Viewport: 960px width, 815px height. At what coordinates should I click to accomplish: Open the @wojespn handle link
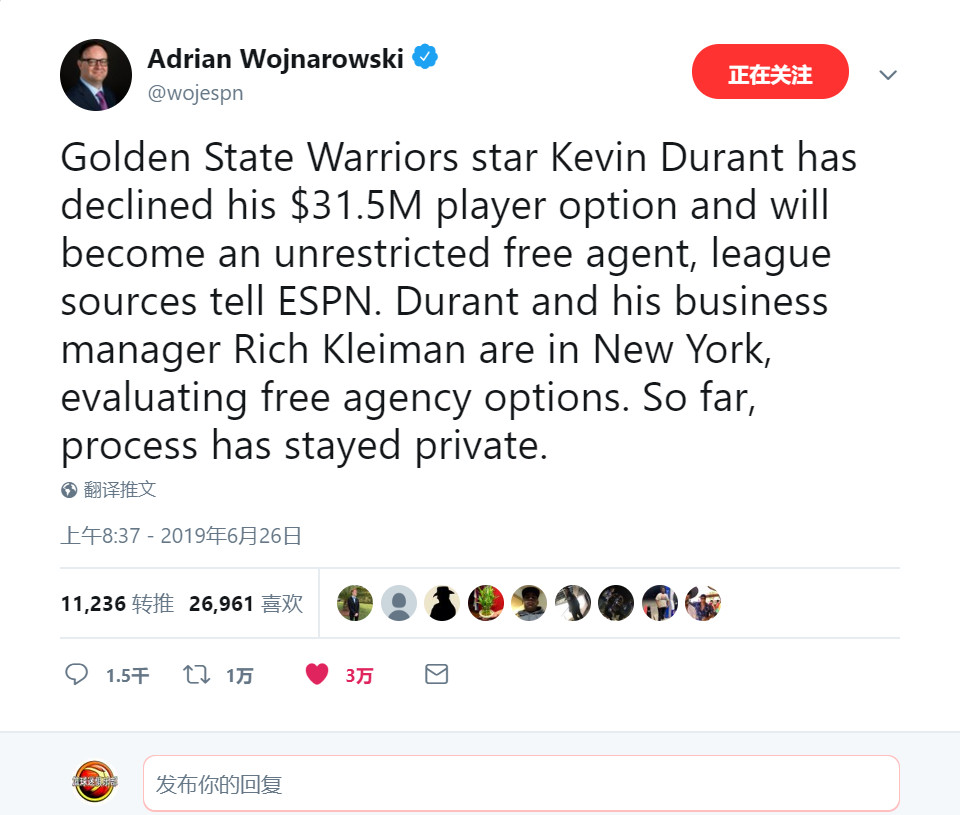point(195,93)
